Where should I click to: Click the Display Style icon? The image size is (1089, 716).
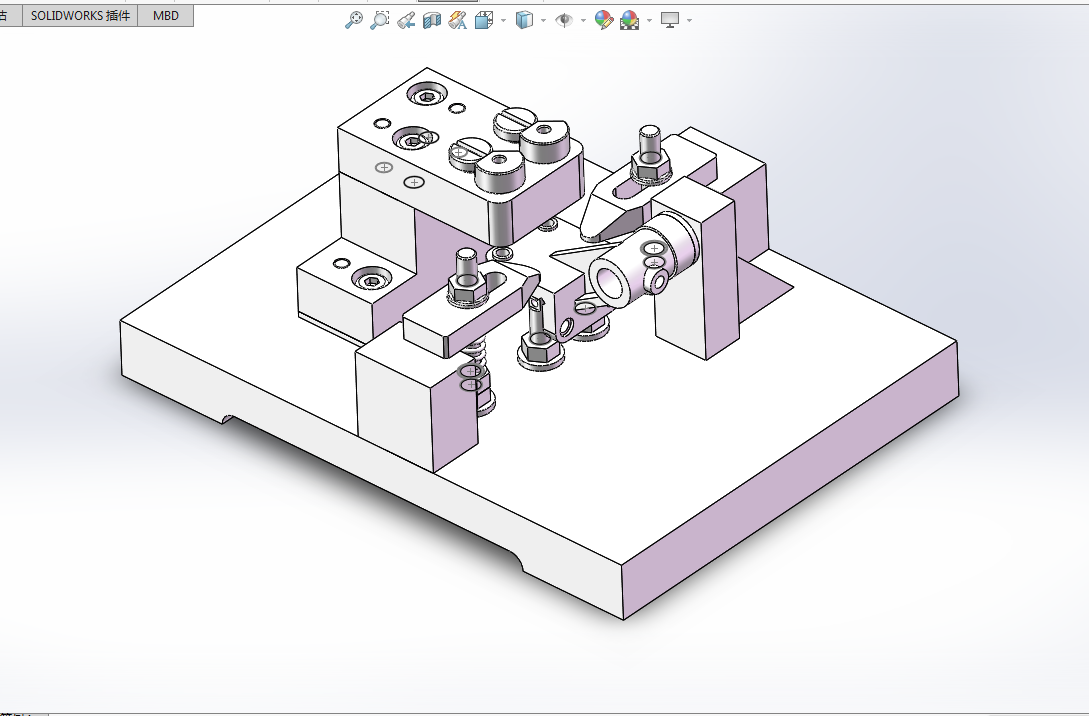click(x=524, y=20)
